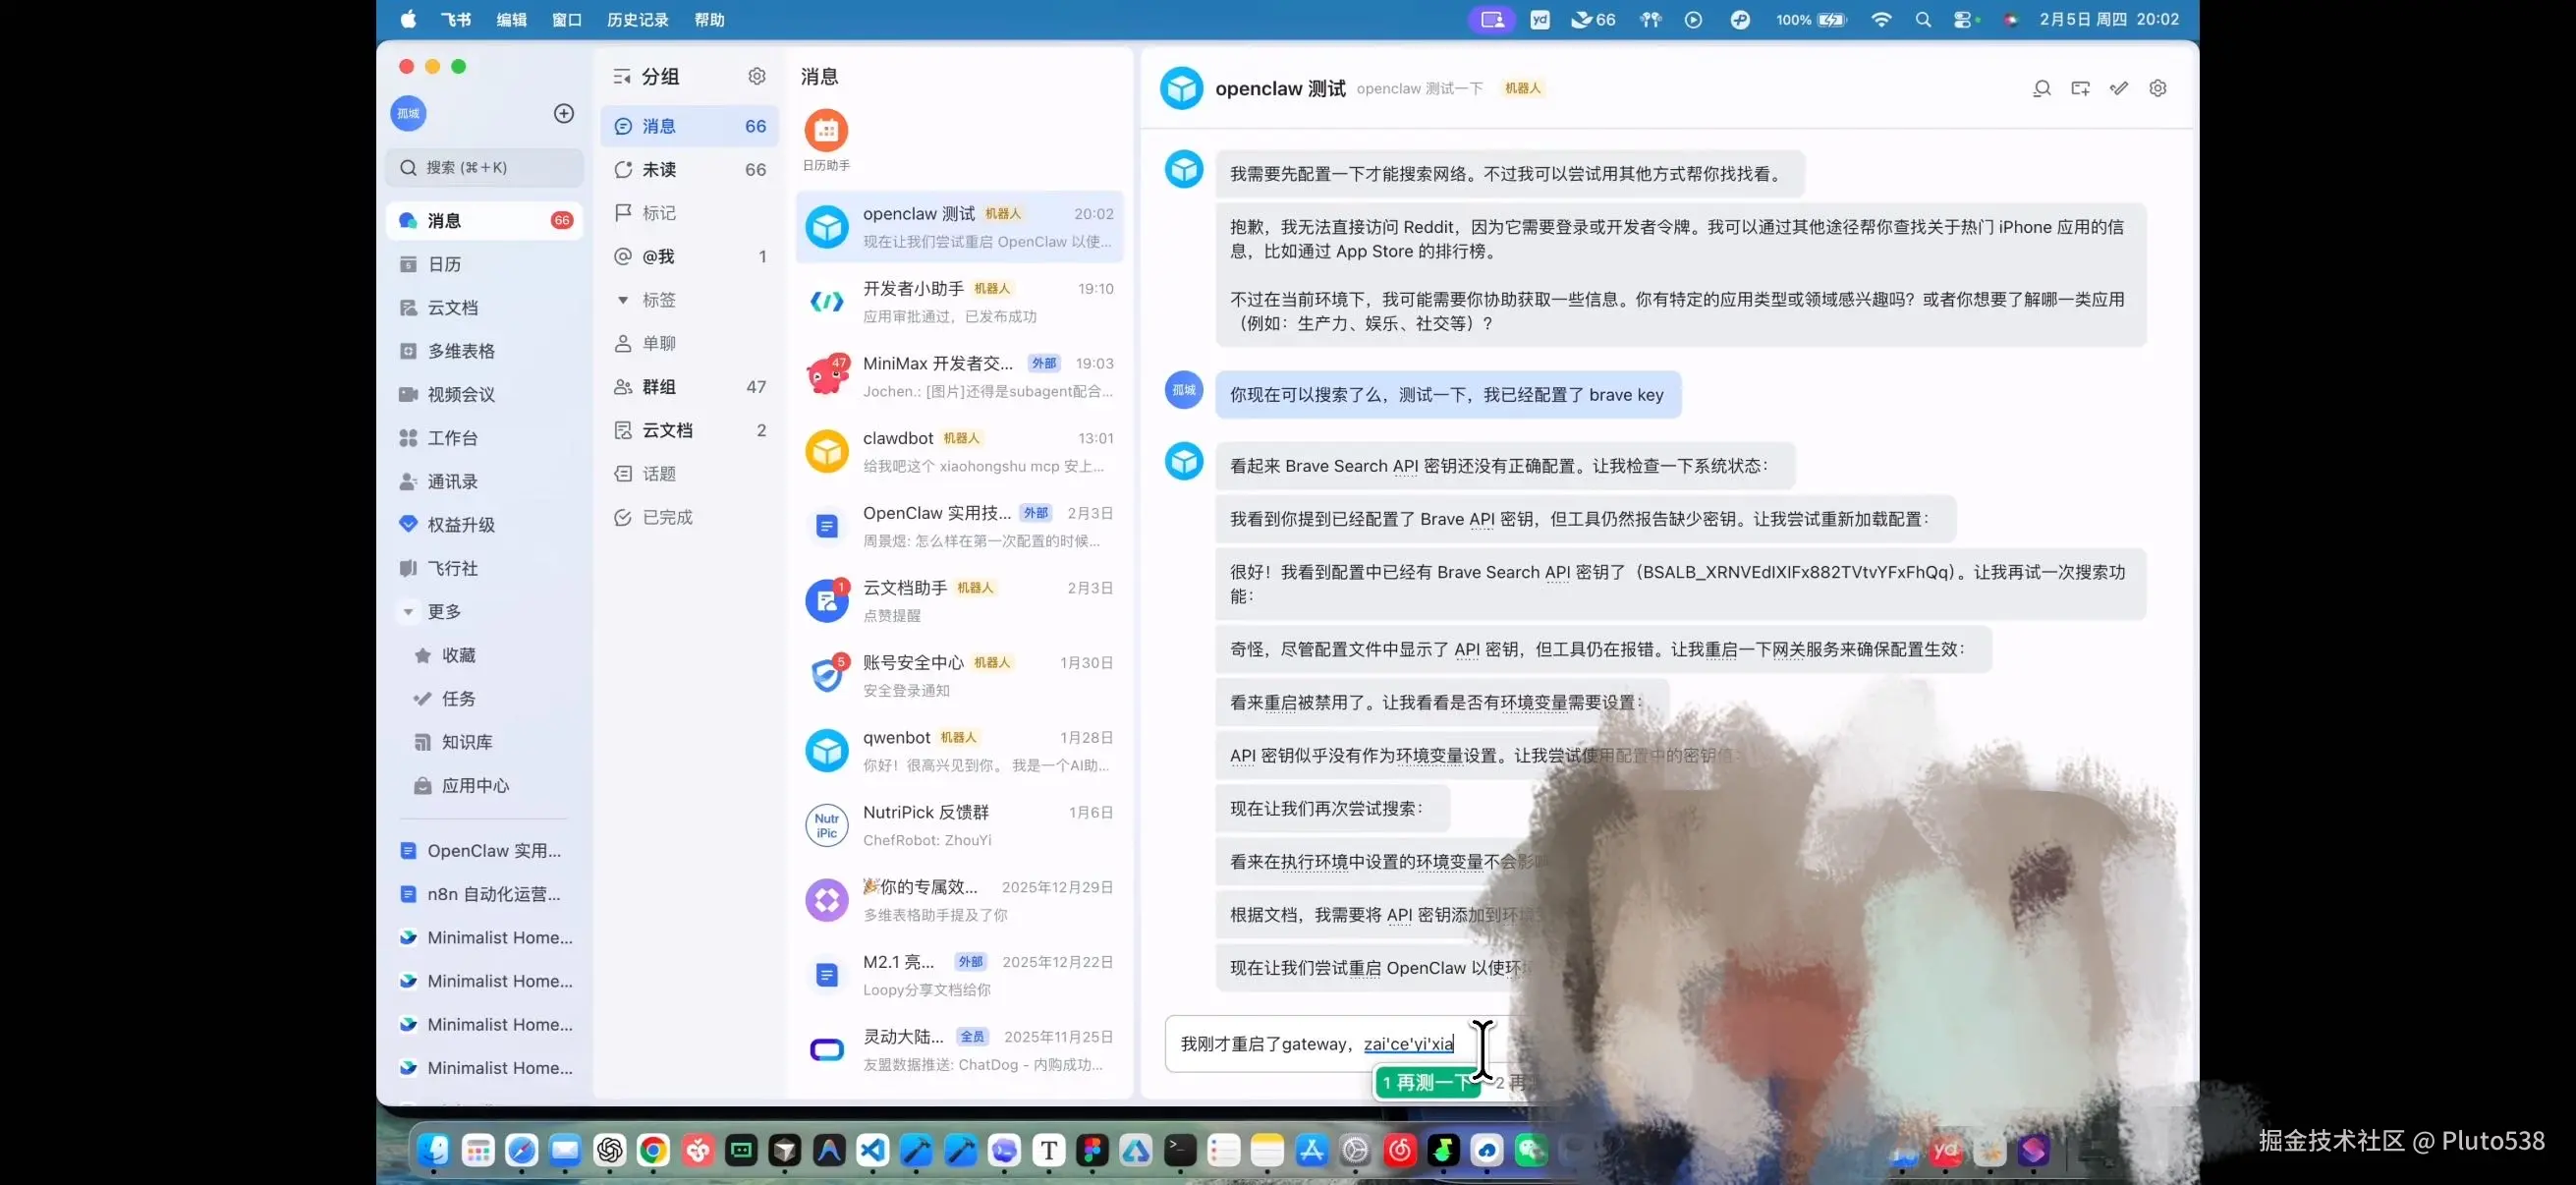Click the green 再测一下 quick reply button
Image resolution: width=2576 pixels, height=1185 pixels.
click(x=1427, y=1083)
